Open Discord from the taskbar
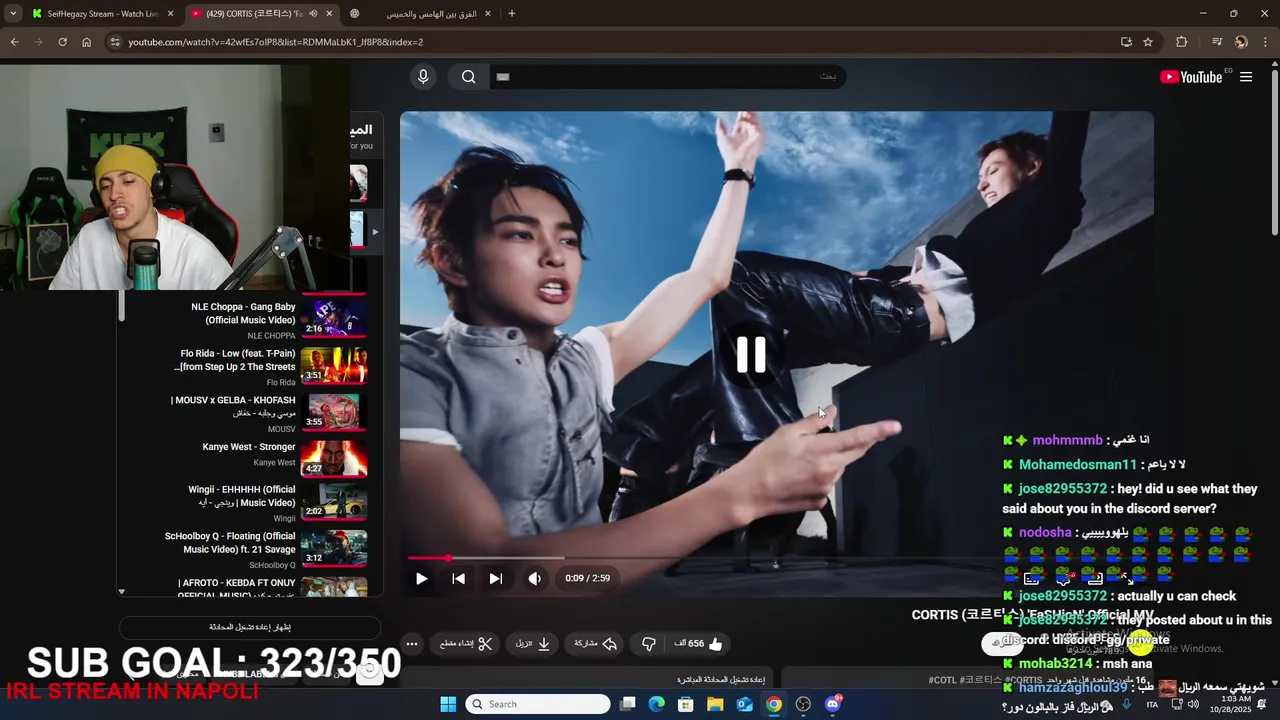The image size is (1280, 720). (x=832, y=704)
